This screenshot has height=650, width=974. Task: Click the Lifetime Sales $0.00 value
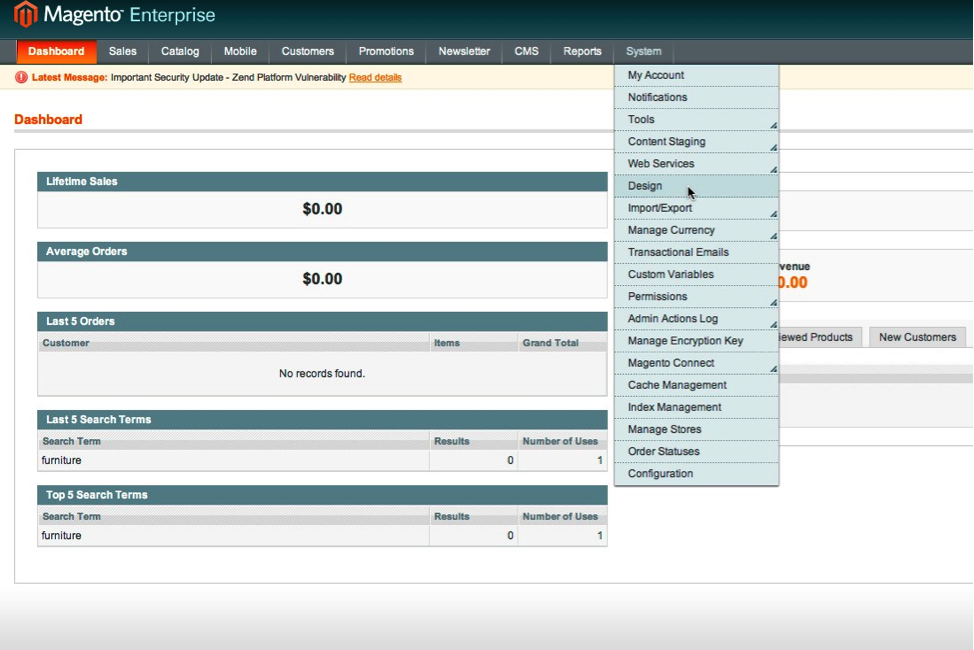[x=322, y=209]
